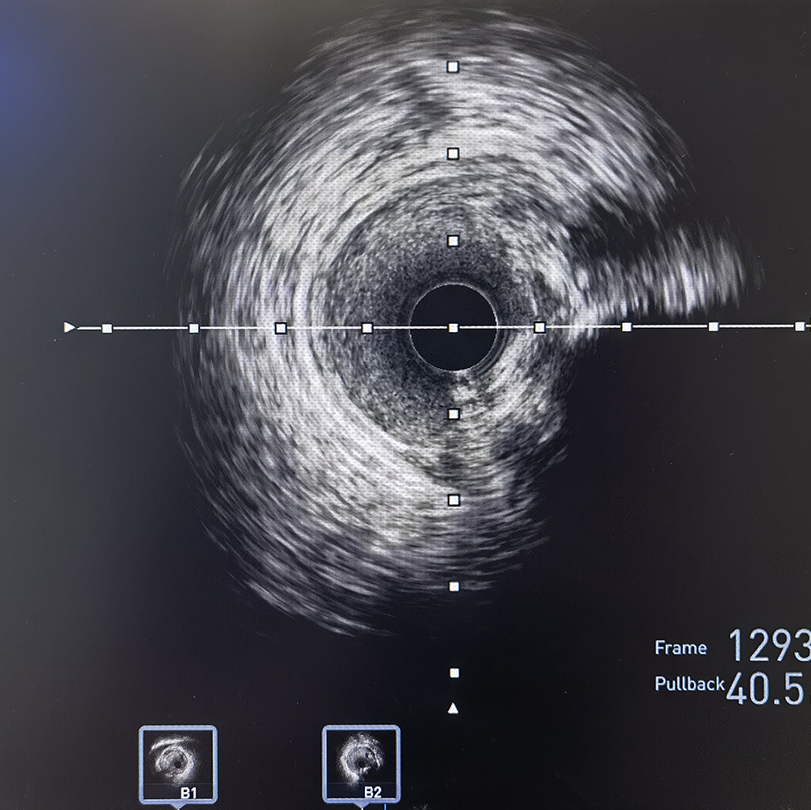Select the B2 bookmark thumbnail
811x810 pixels.
tap(361, 763)
